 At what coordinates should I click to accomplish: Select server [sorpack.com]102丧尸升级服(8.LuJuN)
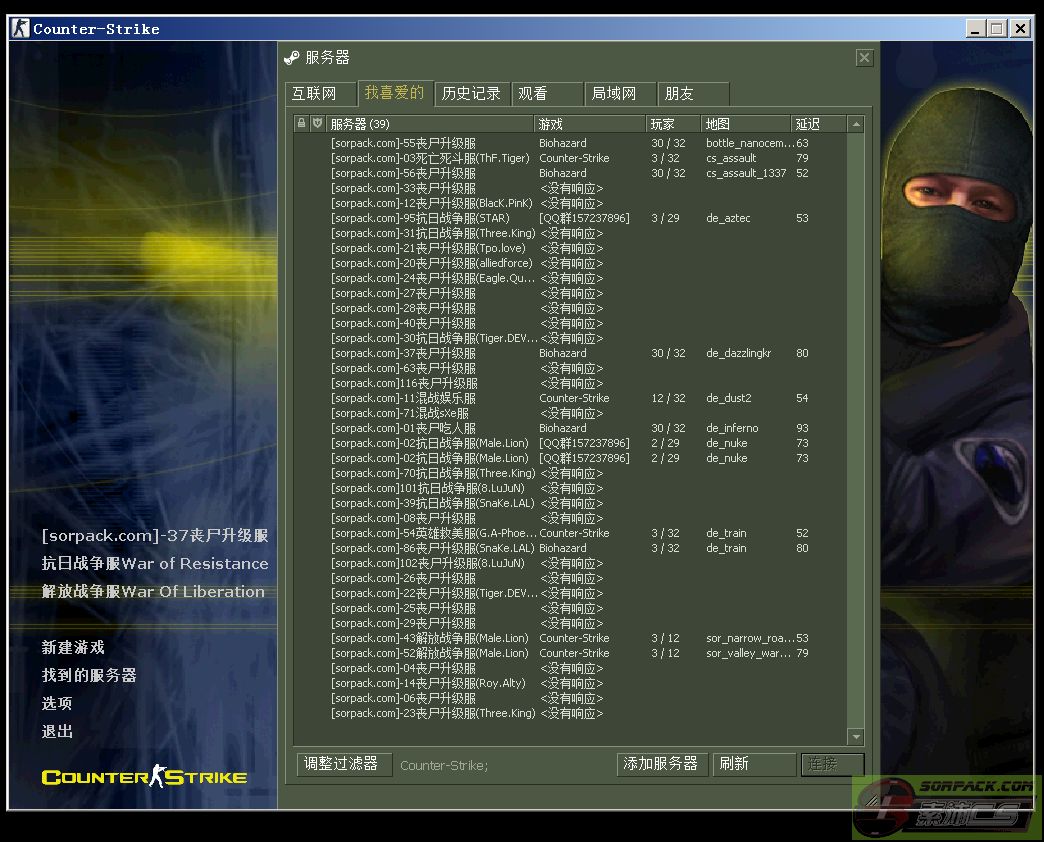570,563
